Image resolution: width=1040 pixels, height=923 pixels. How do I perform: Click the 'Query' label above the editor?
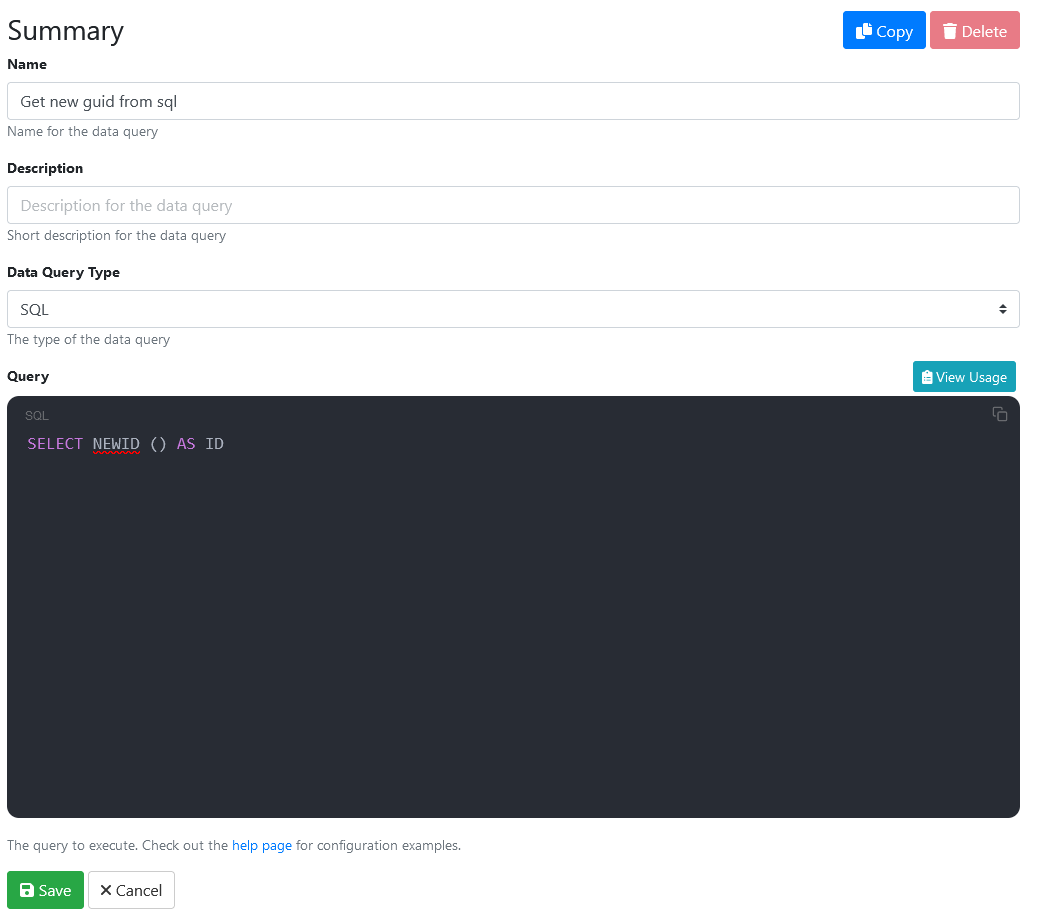(28, 376)
